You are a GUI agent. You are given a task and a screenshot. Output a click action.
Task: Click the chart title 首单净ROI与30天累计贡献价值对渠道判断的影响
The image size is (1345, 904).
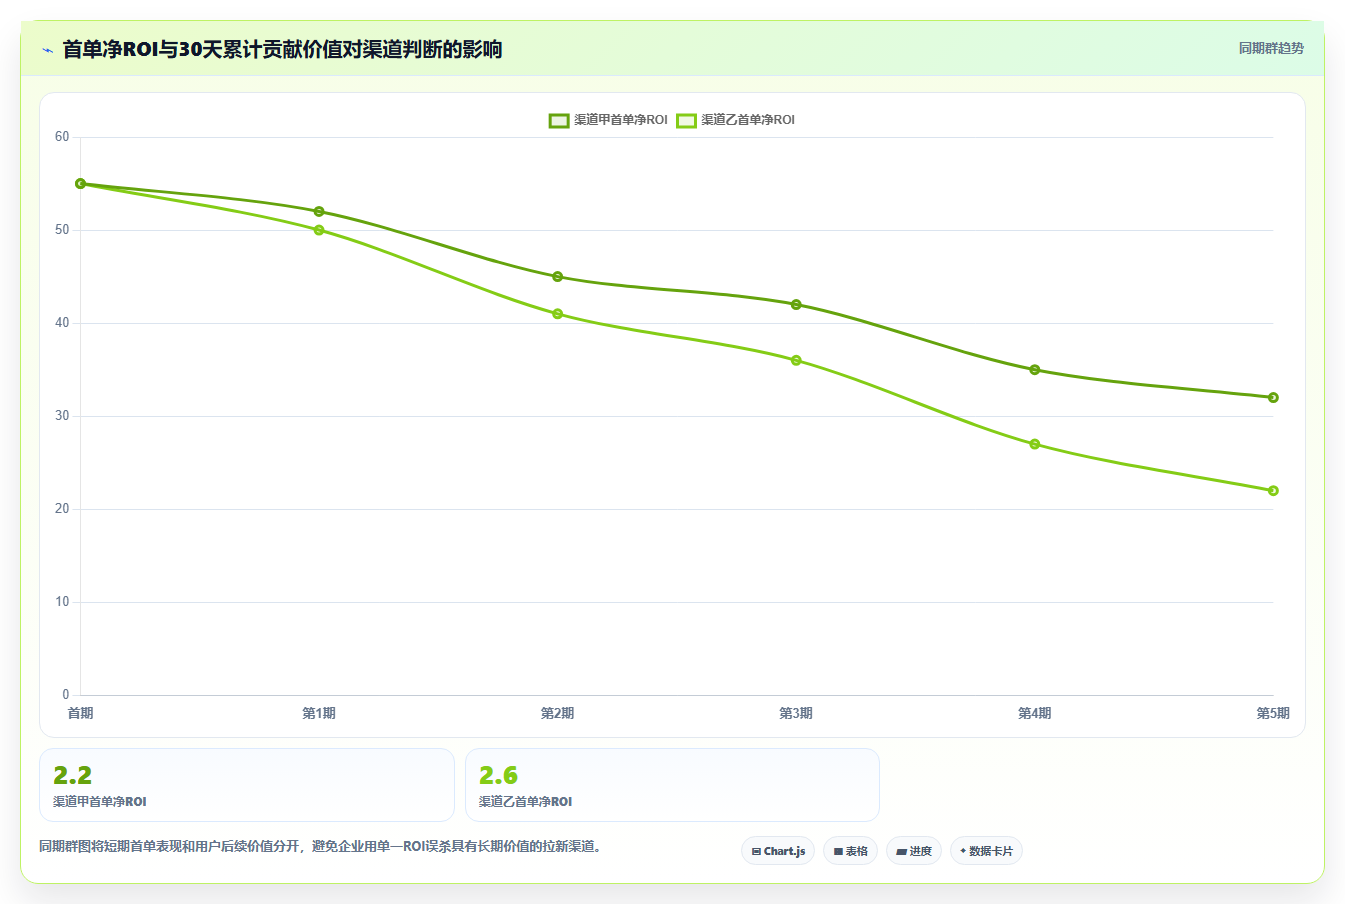pos(282,49)
